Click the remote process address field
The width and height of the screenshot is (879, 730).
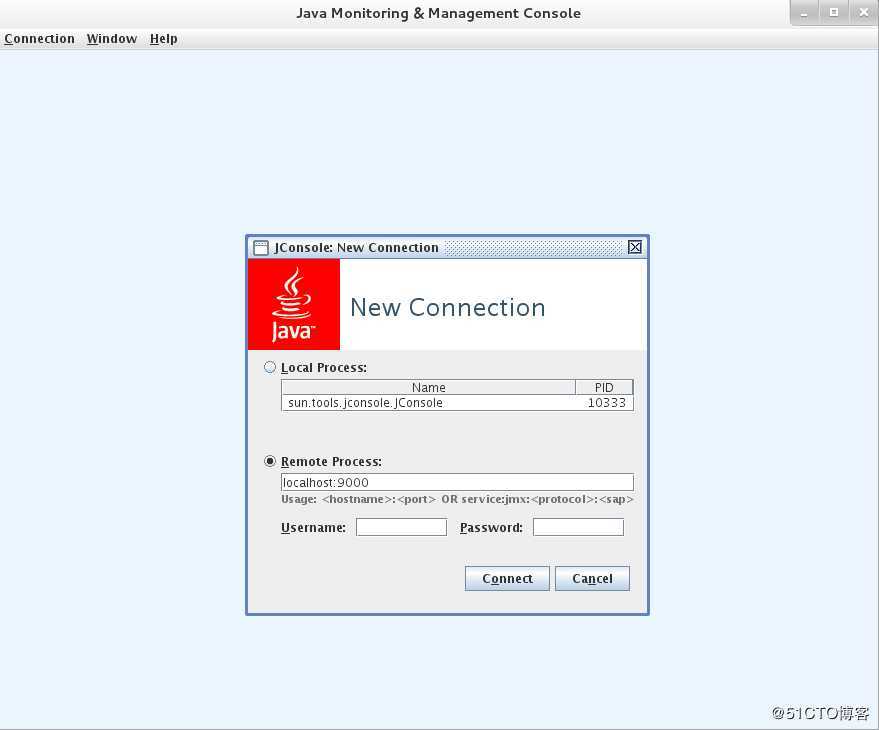(x=457, y=482)
